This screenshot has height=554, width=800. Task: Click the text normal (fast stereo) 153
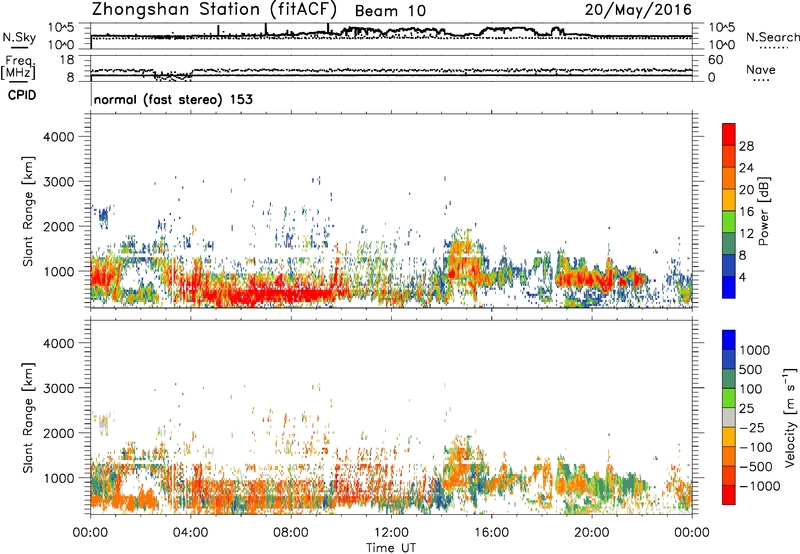coord(173,99)
